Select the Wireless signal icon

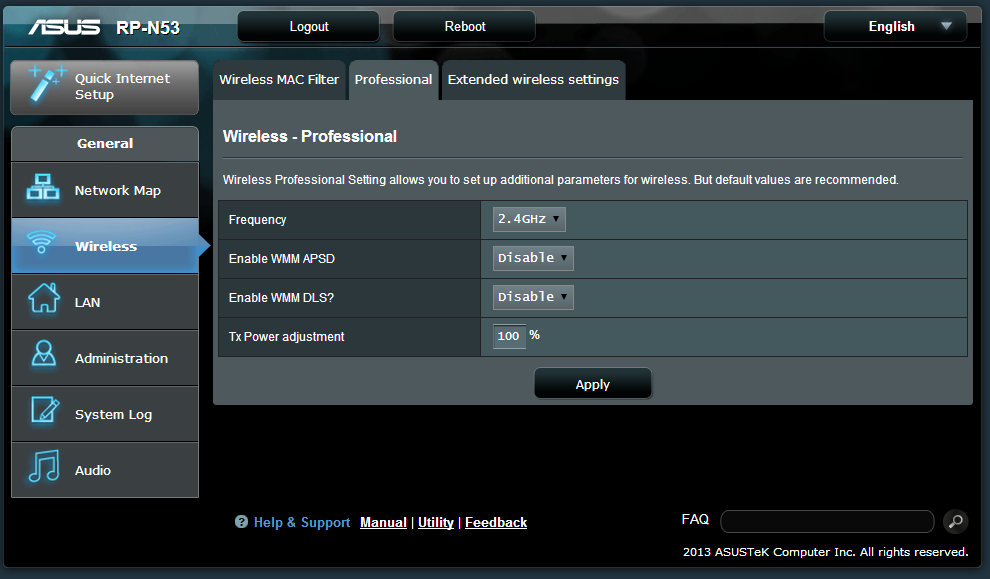coord(43,245)
